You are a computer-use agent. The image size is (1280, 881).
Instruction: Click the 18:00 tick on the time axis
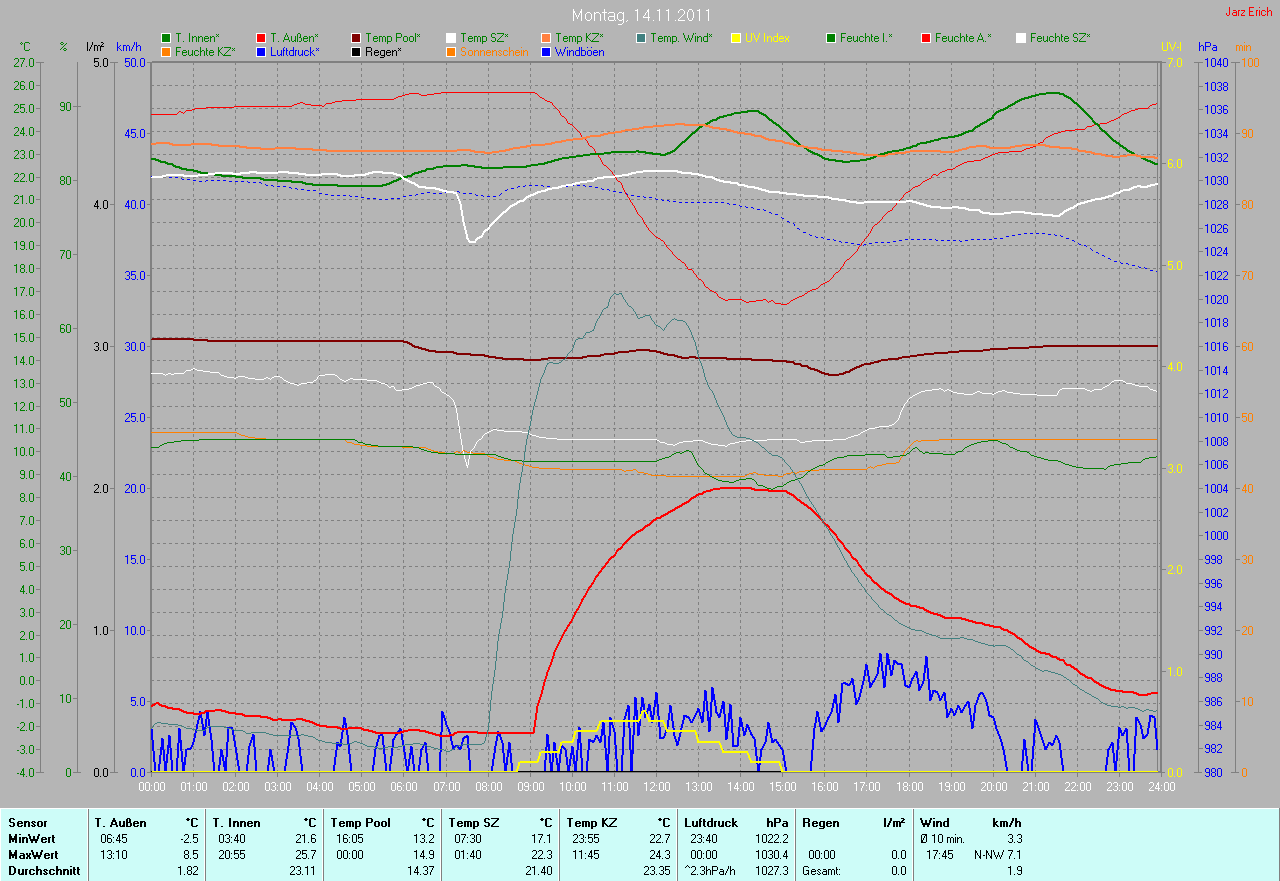(908, 786)
